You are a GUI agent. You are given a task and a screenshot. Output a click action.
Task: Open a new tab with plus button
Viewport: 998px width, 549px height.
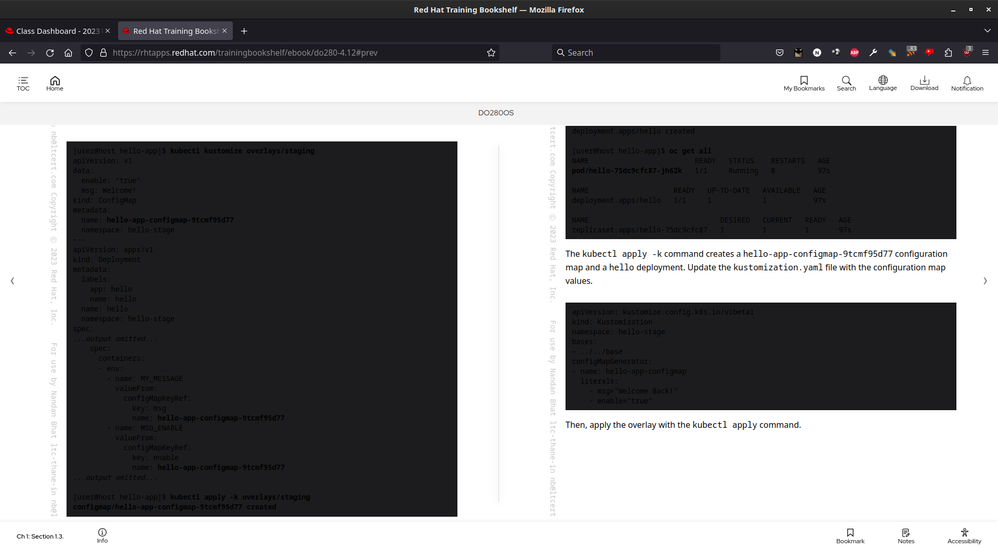pos(244,31)
